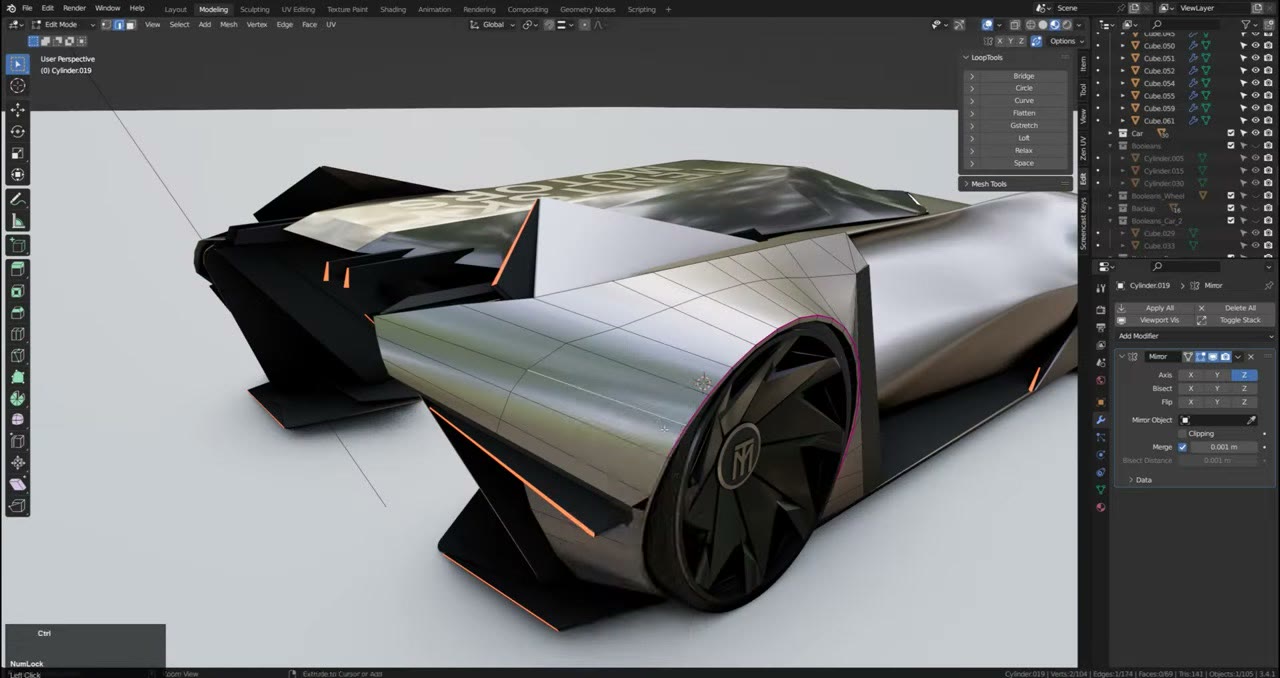Switch to the UV Editing workspace tab
Viewport: 1280px width, 678px height.
(x=298, y=9)
